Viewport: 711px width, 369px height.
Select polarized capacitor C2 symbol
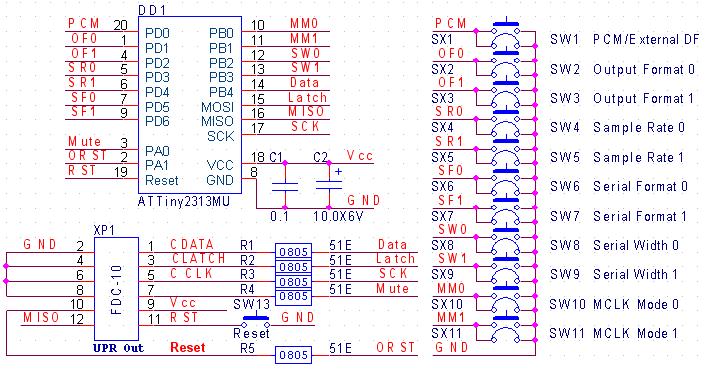329,186
